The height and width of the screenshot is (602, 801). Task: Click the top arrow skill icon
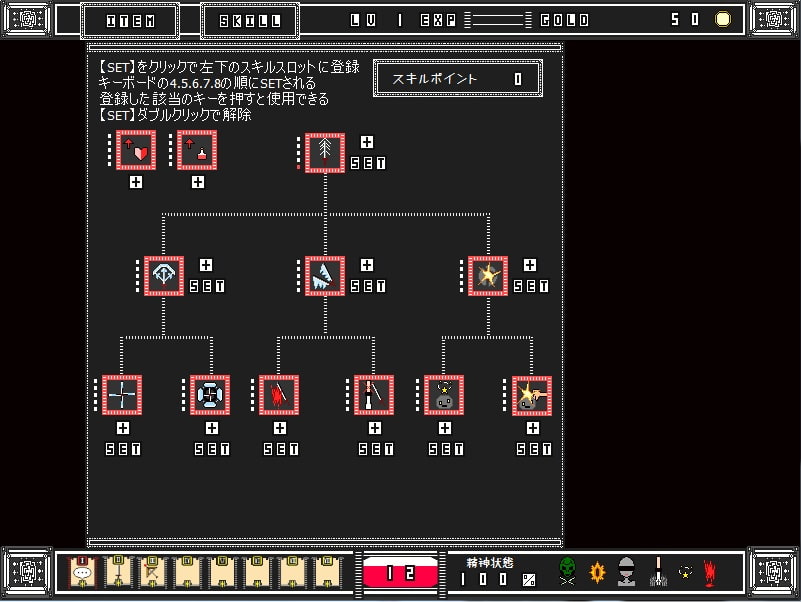(325, 153)
